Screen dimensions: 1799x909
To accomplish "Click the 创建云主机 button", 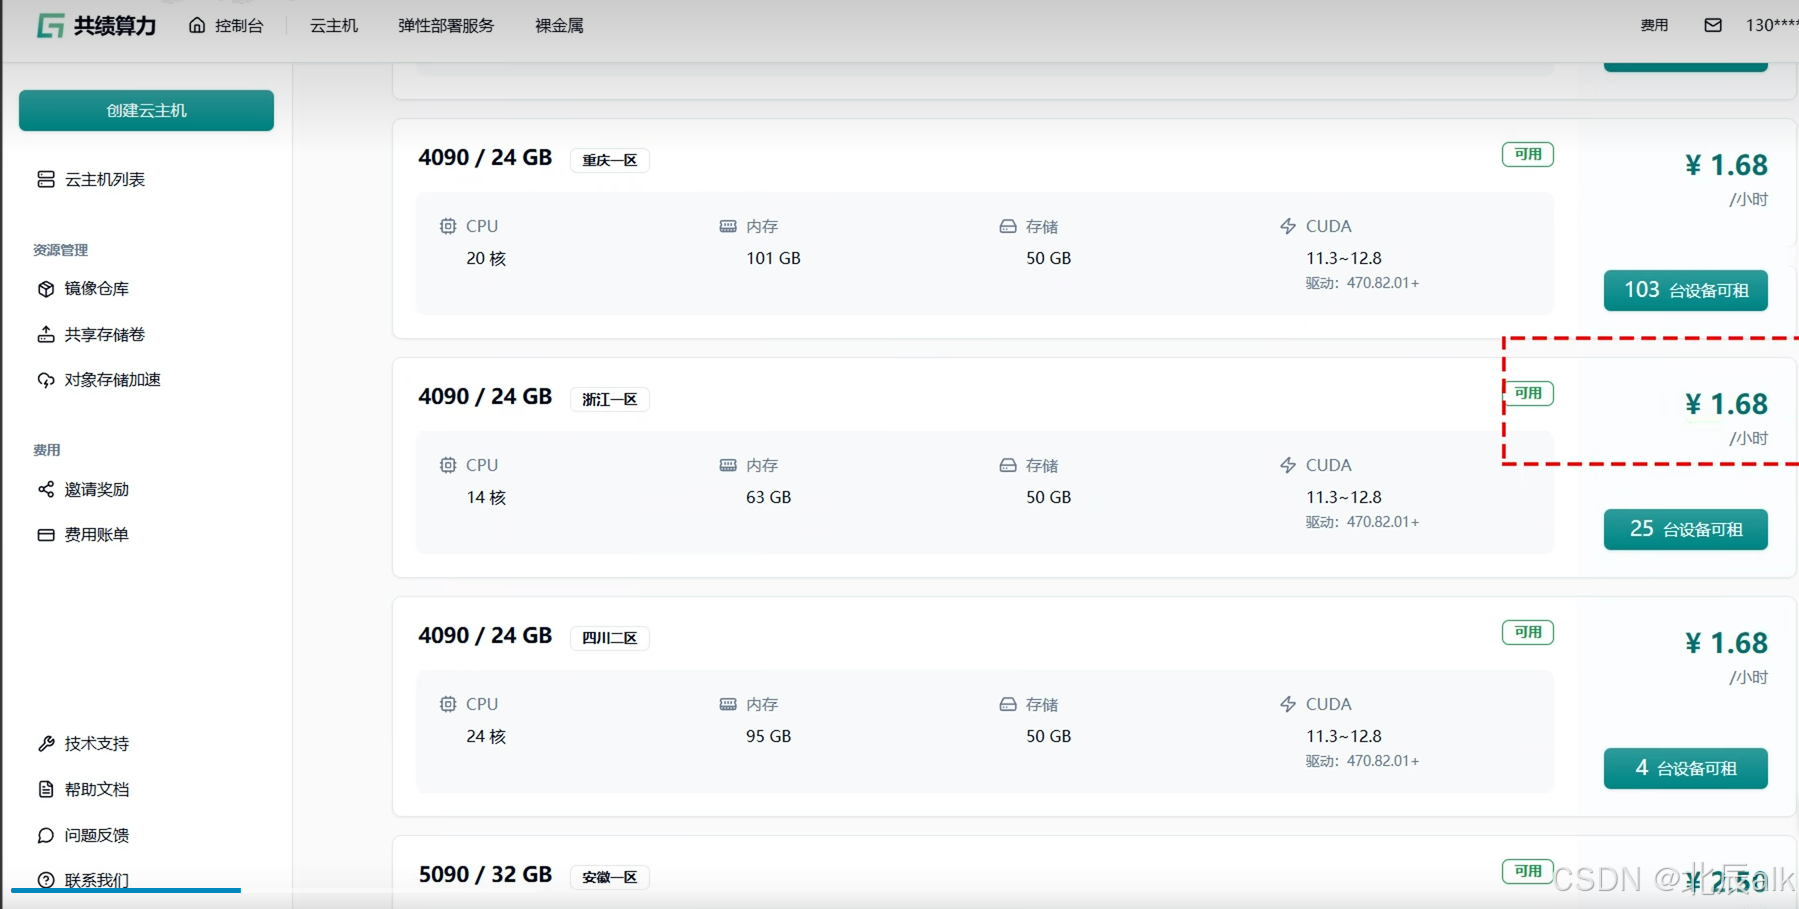I will tap(145, 110).
